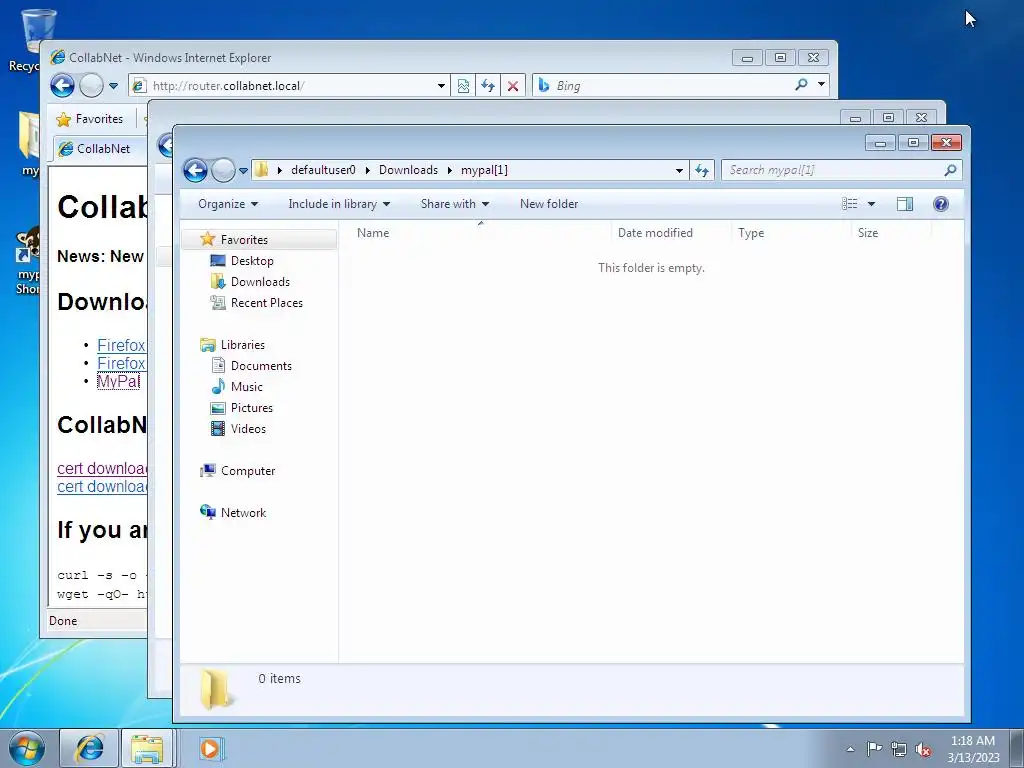The width and height of the screenshot is (1024, 768).
Task: Toggle IE compatibility view icon
Action: pyautogui.click(x=463, y=86)
